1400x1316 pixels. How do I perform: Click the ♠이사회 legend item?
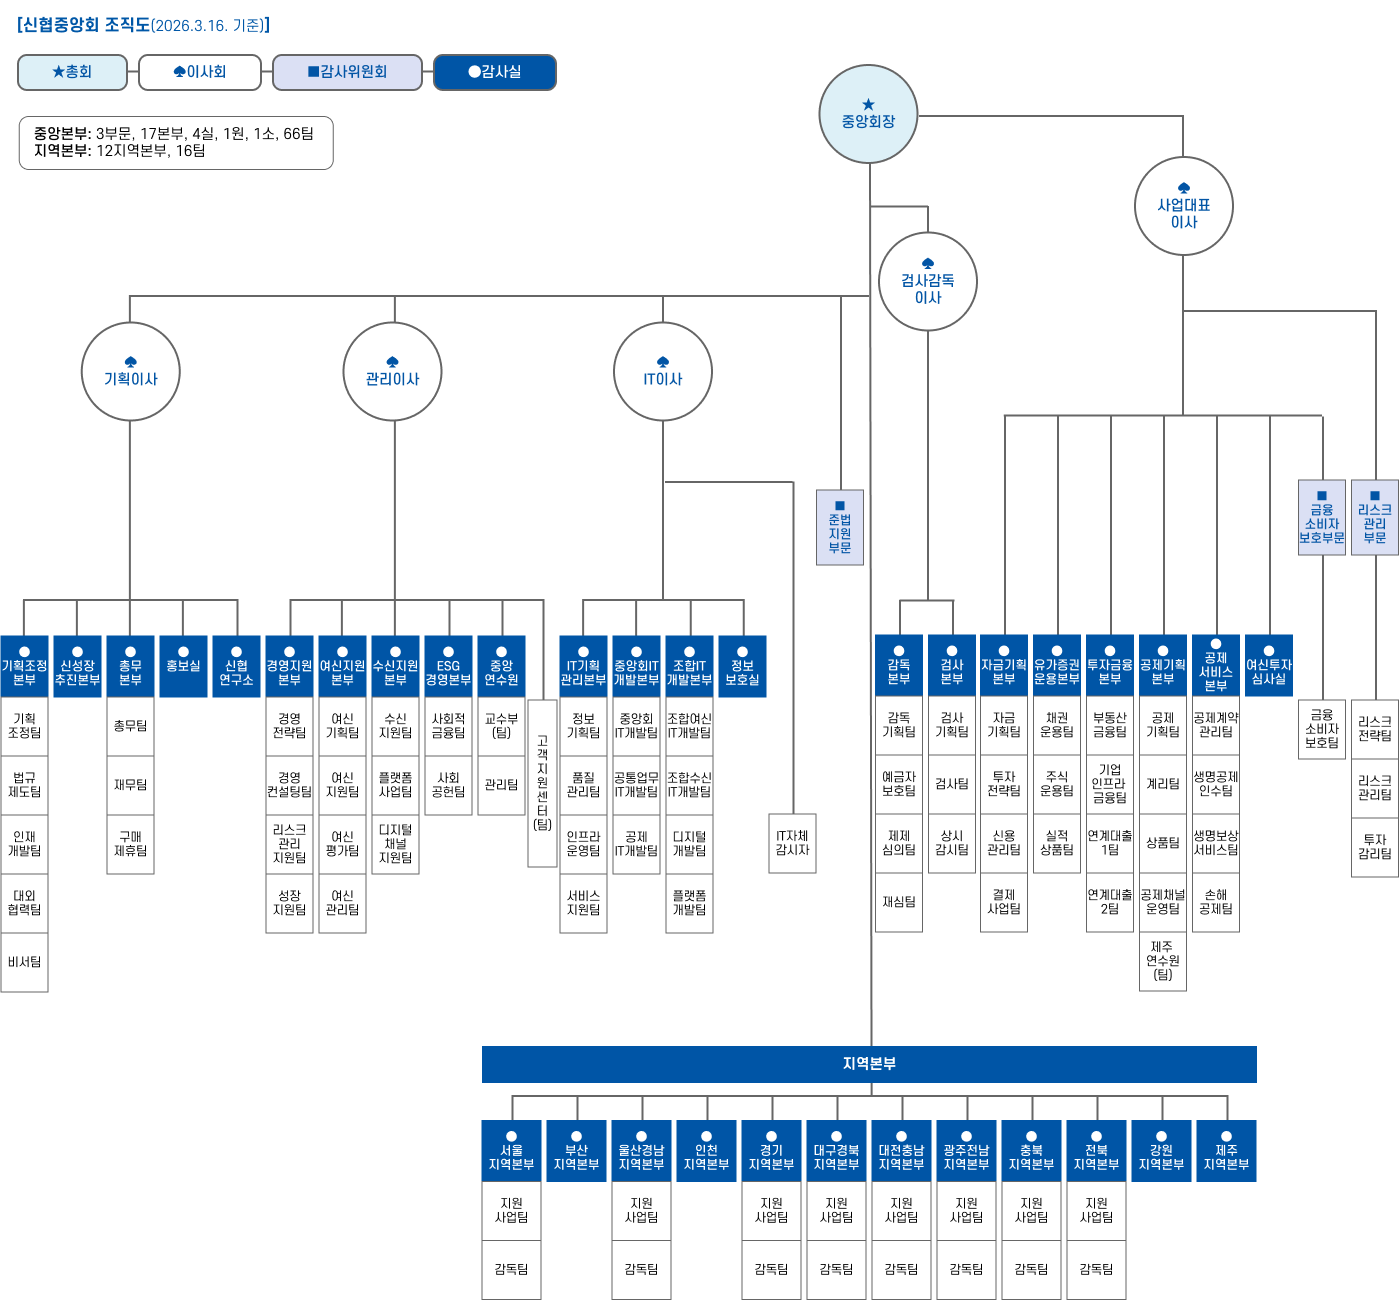pyautogui.click(x=200, y=72)
